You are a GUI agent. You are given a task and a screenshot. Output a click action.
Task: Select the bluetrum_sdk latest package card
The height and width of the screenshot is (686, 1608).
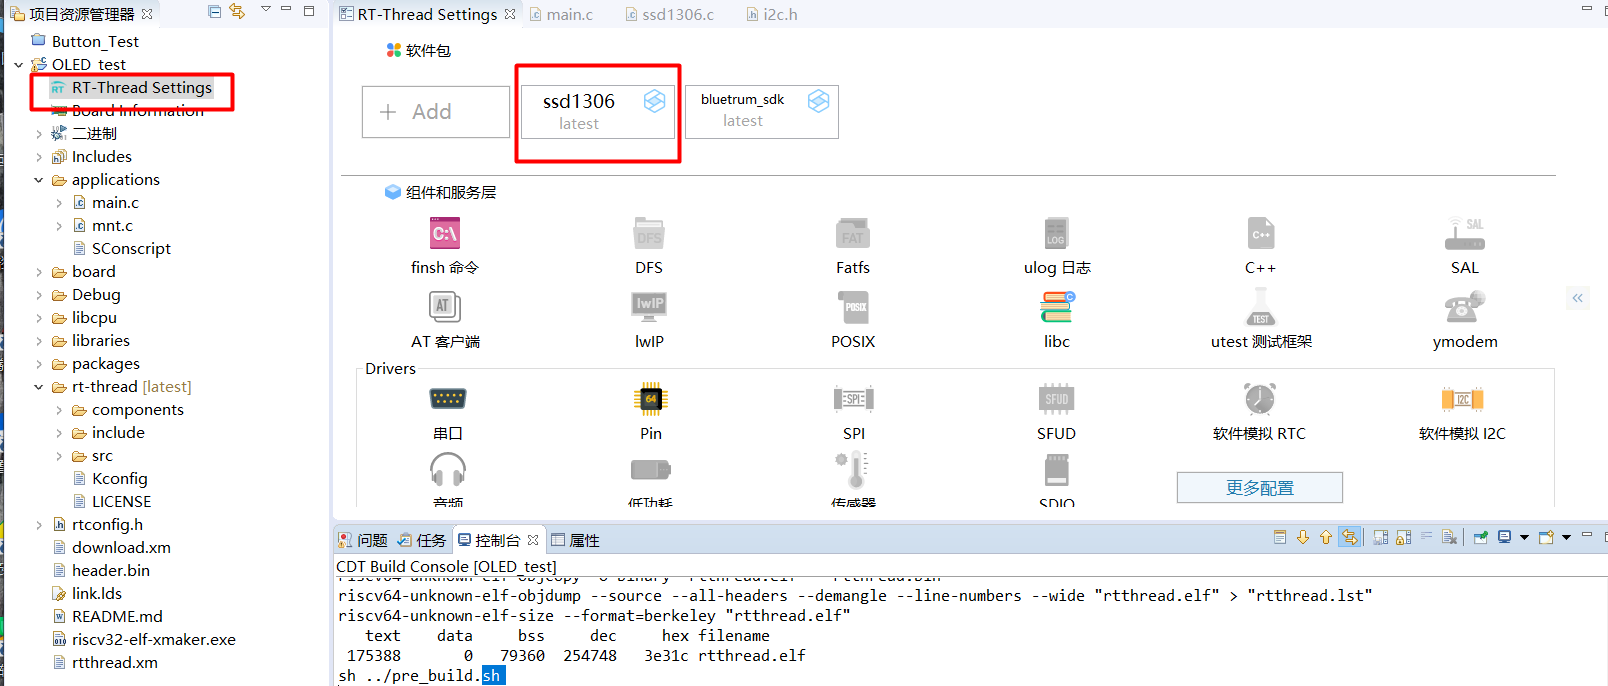click(762, 111)
